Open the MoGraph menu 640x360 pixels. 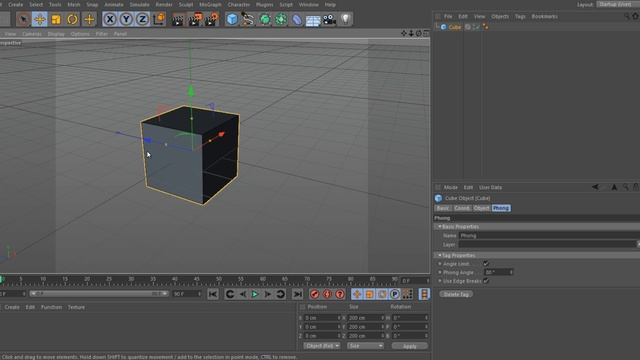[210, 4]
